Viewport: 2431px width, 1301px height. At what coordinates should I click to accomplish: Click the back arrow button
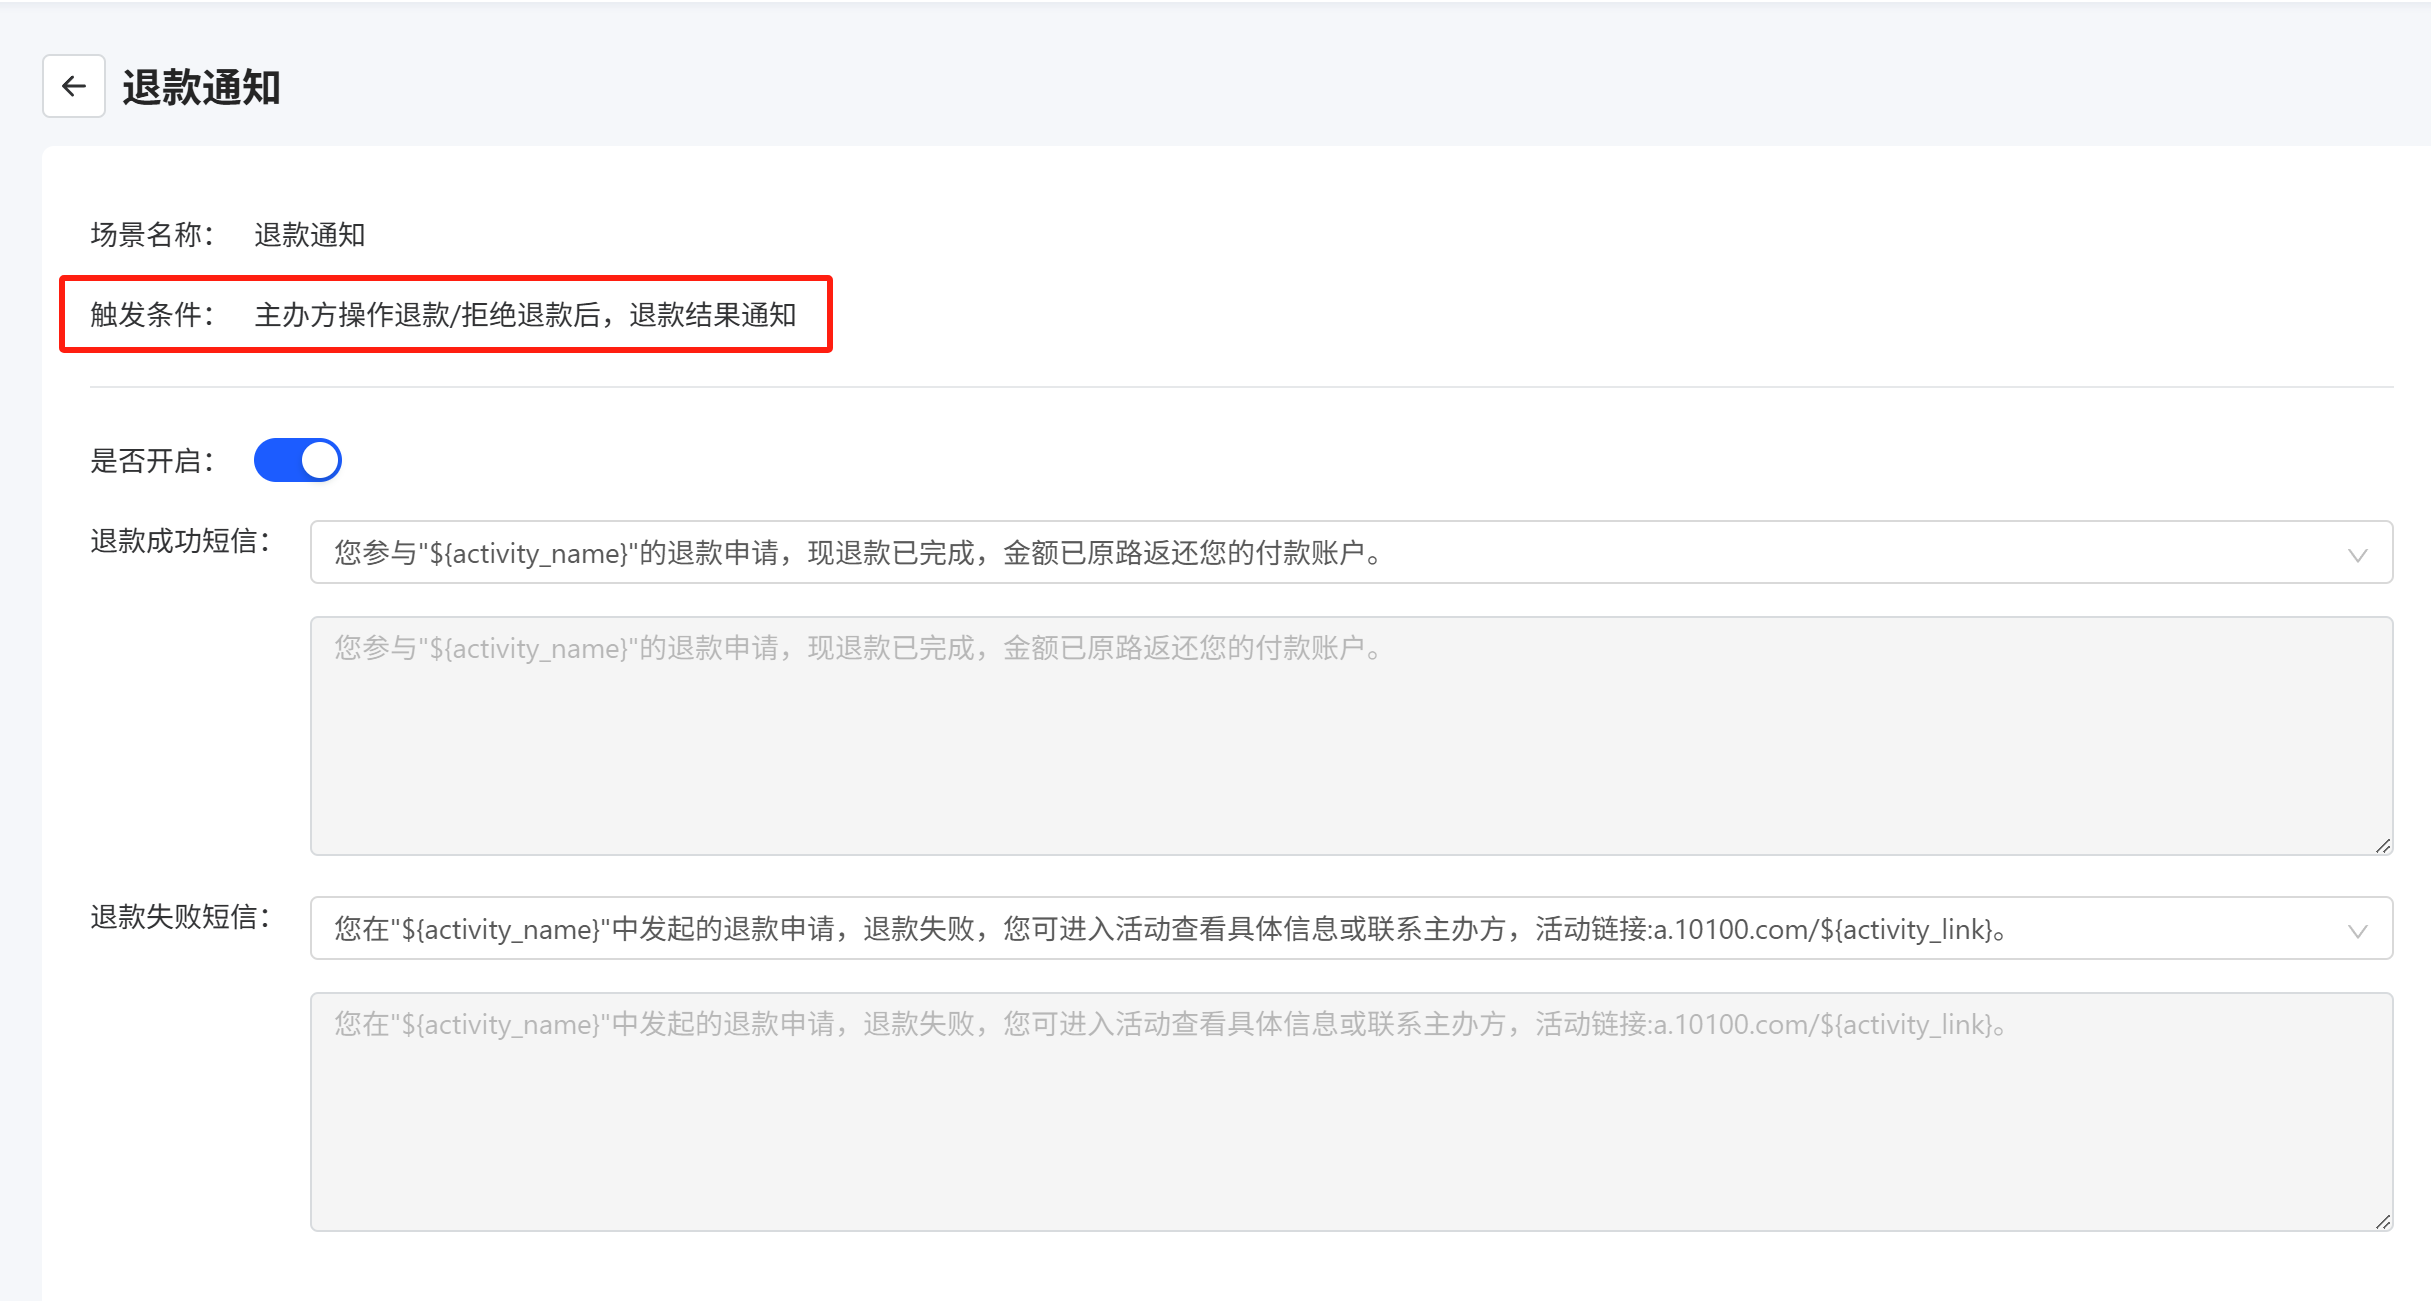(74, 87)
